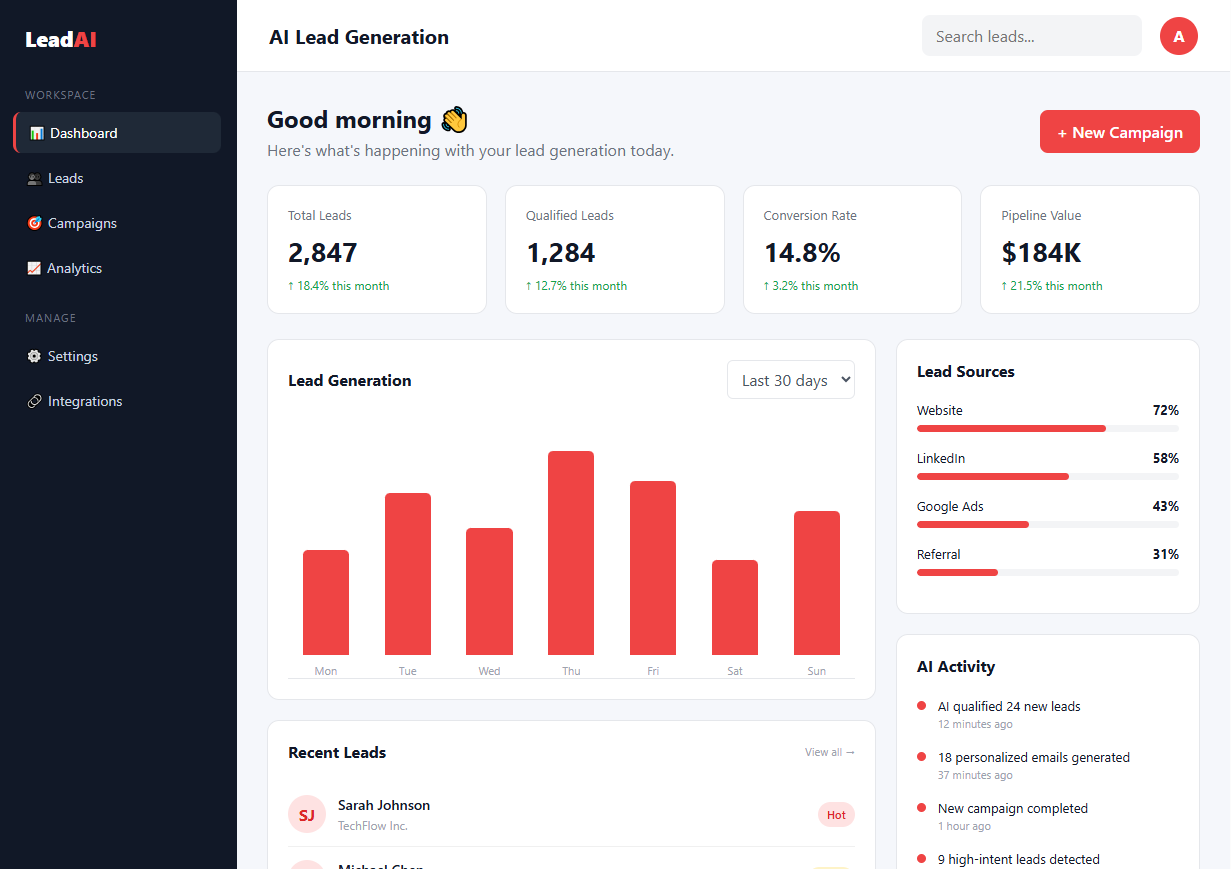This screenshot has height=869, width=1231.
Task: Click red dot beside AI qualified 24 leads
Action: coord(921,706)
